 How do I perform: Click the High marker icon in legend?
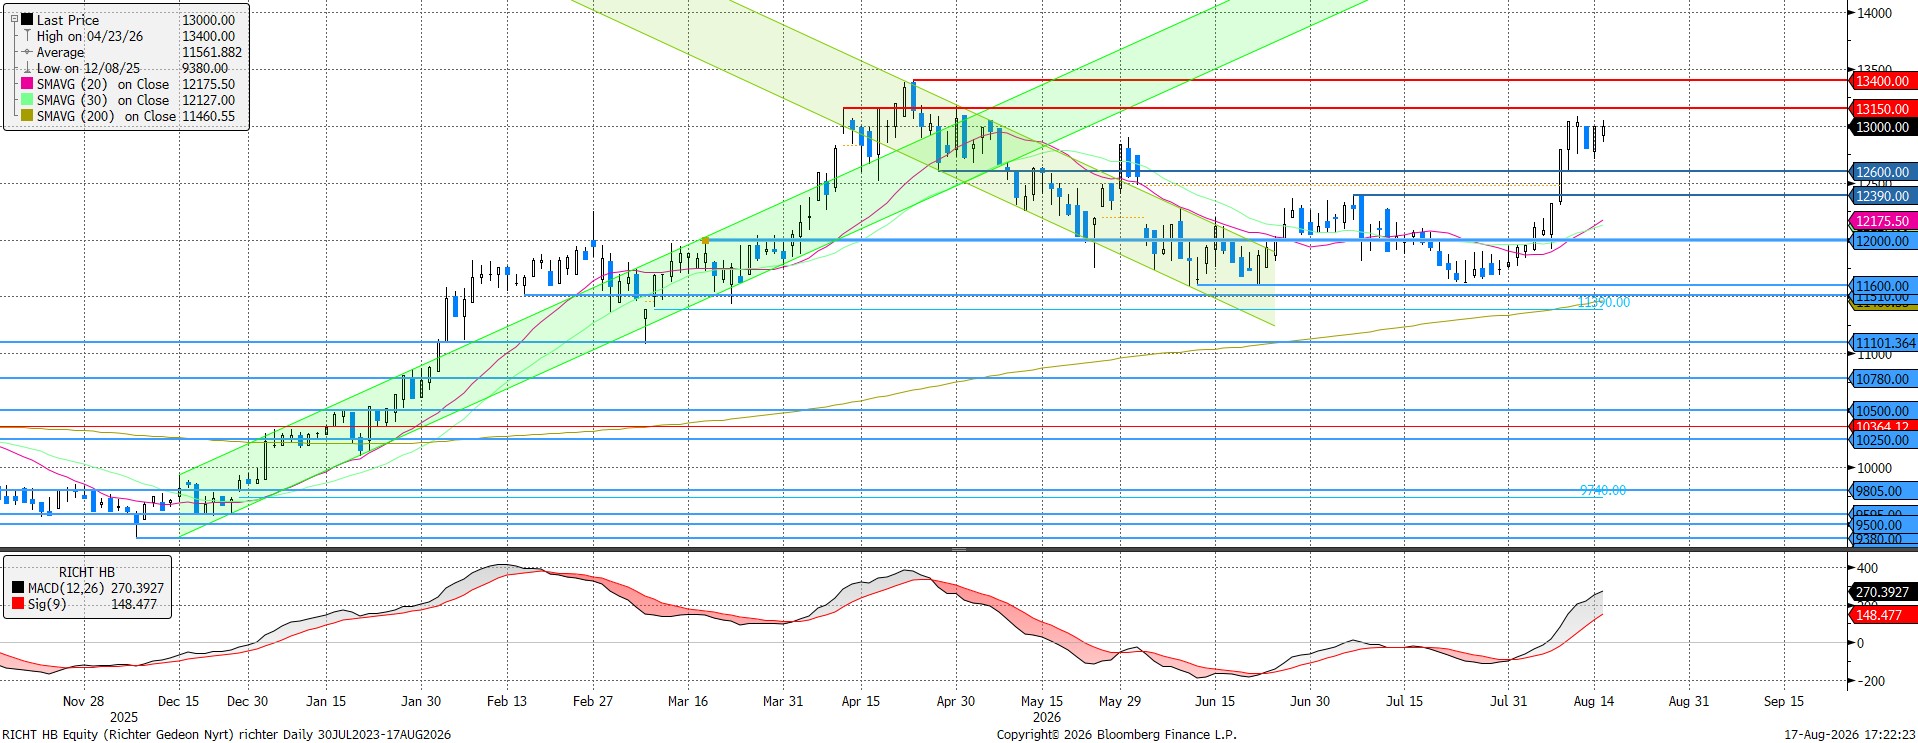pos(27,36)
